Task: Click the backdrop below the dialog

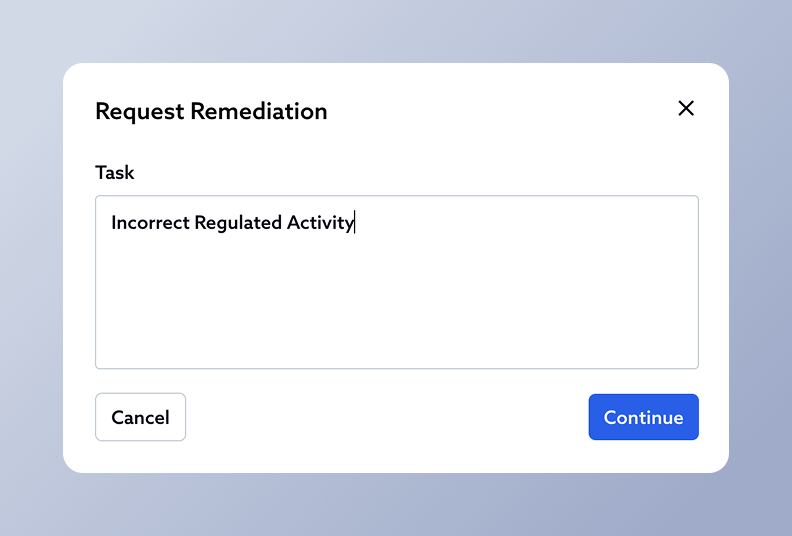Action: click(396, 505)
